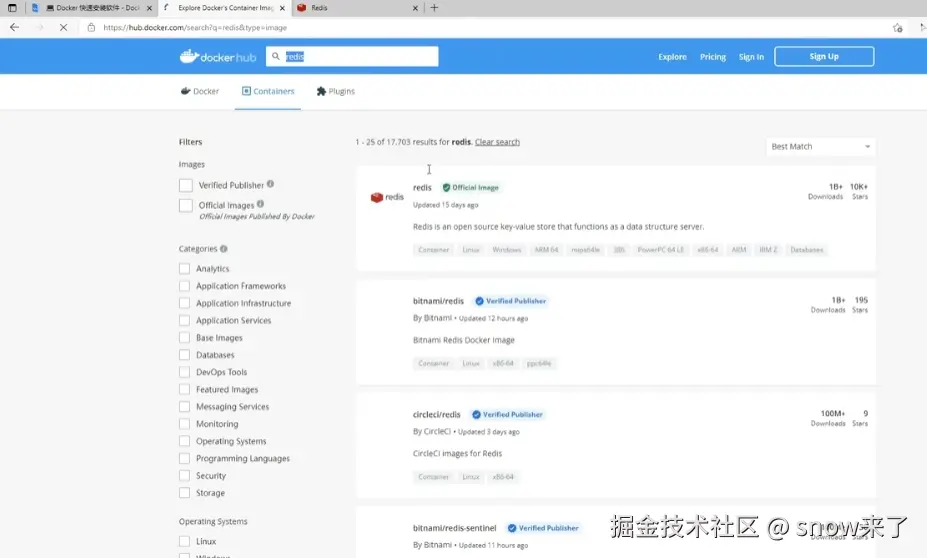Open the bitnami/redis result
Viewport: 927px width, 558px height.
438,301
